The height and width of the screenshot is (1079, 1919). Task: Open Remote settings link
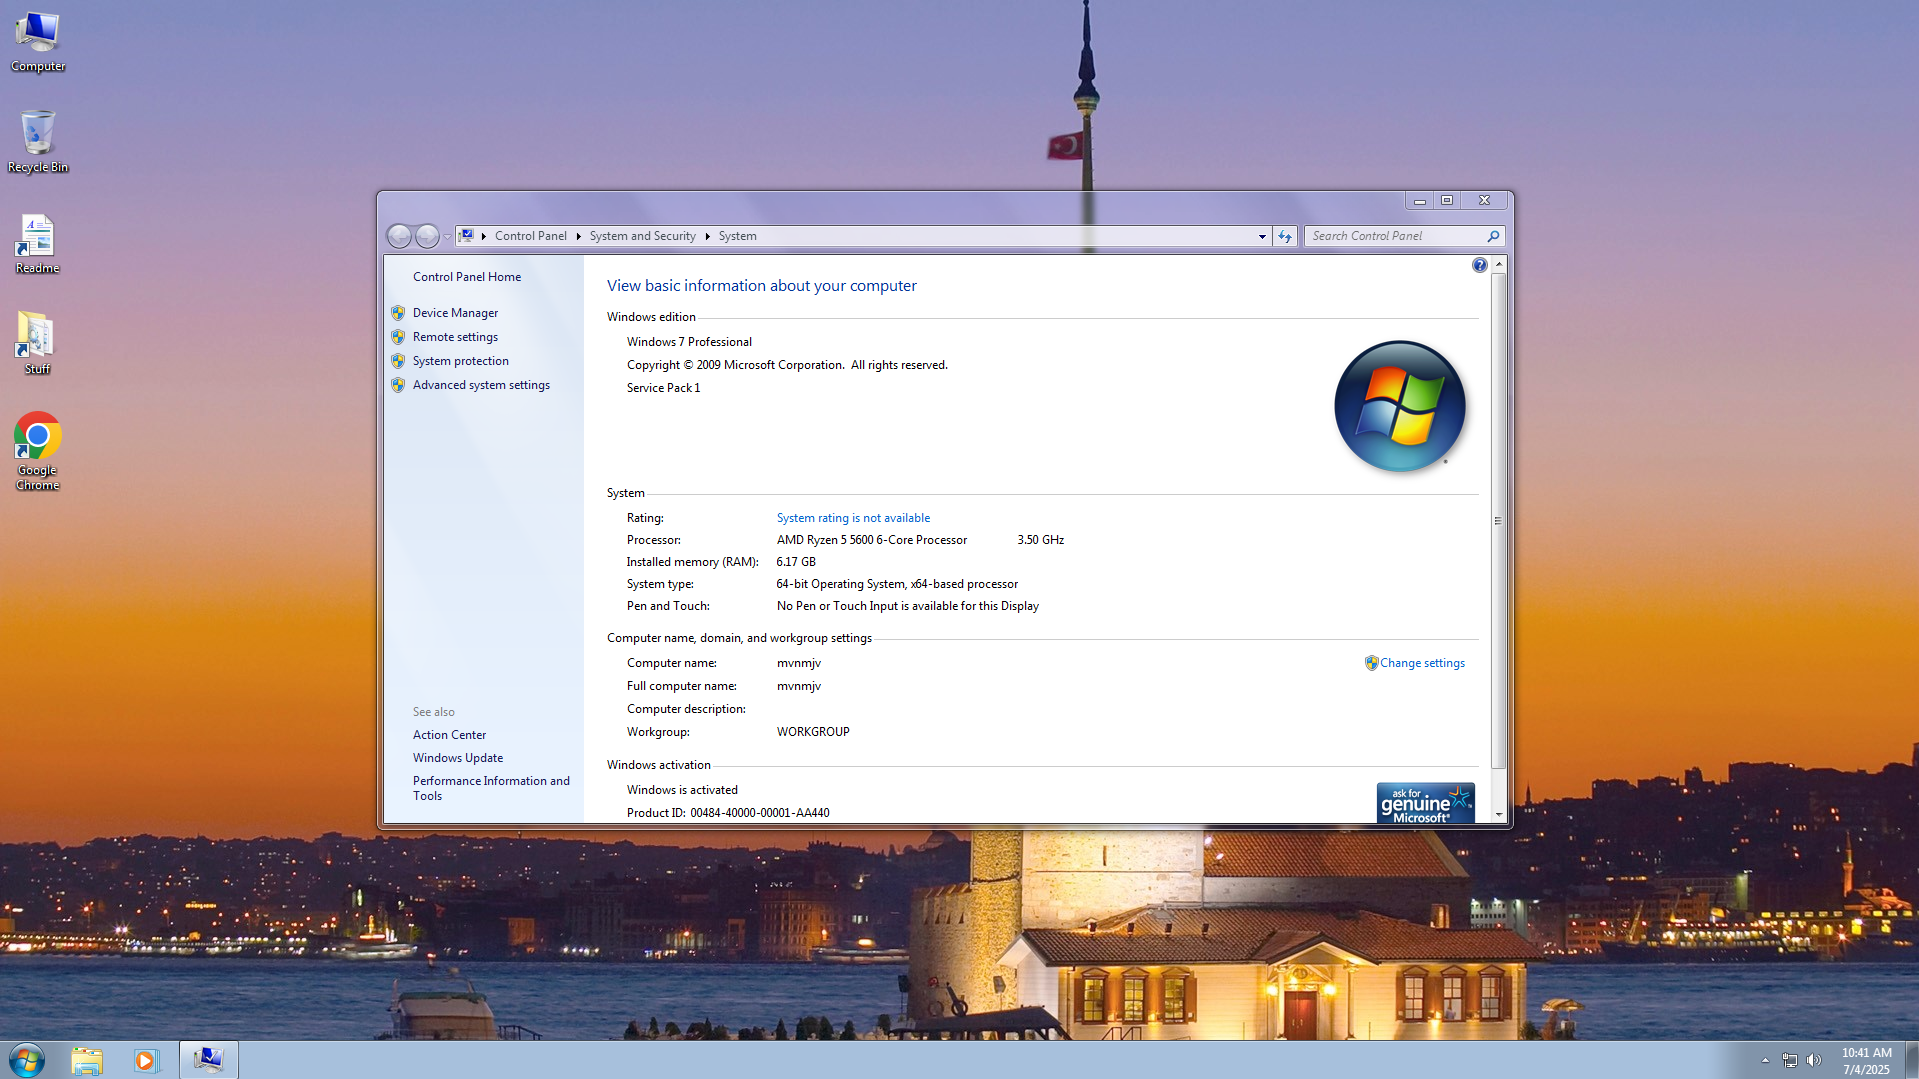455,337
